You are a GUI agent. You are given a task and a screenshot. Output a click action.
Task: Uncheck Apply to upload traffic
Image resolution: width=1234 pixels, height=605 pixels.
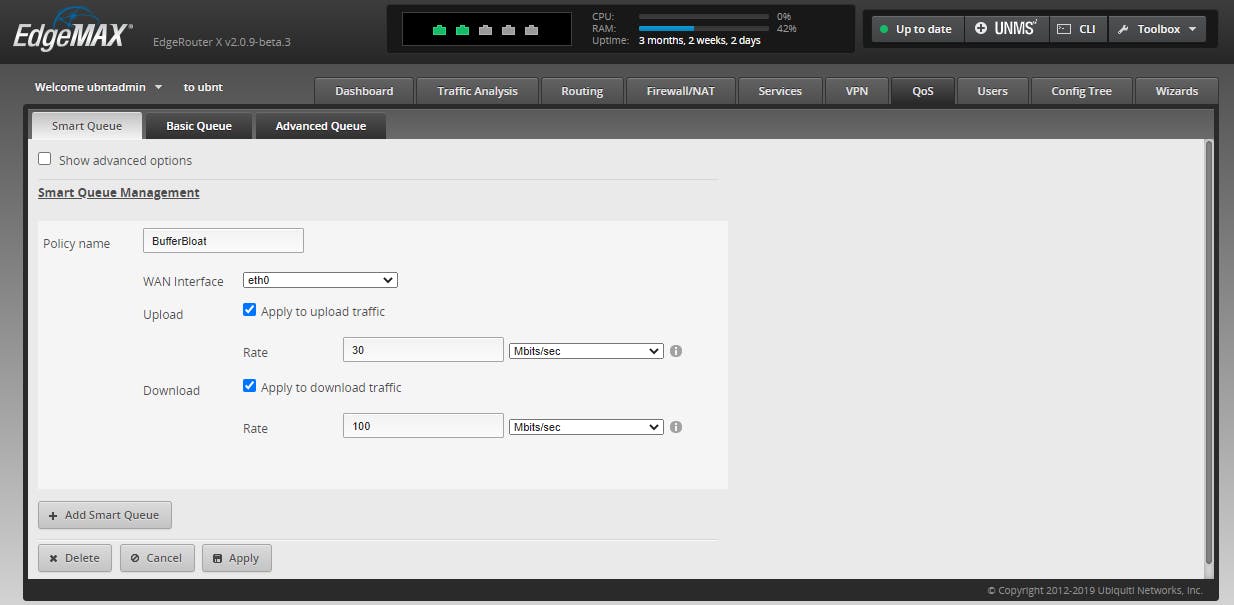point(250,310)
